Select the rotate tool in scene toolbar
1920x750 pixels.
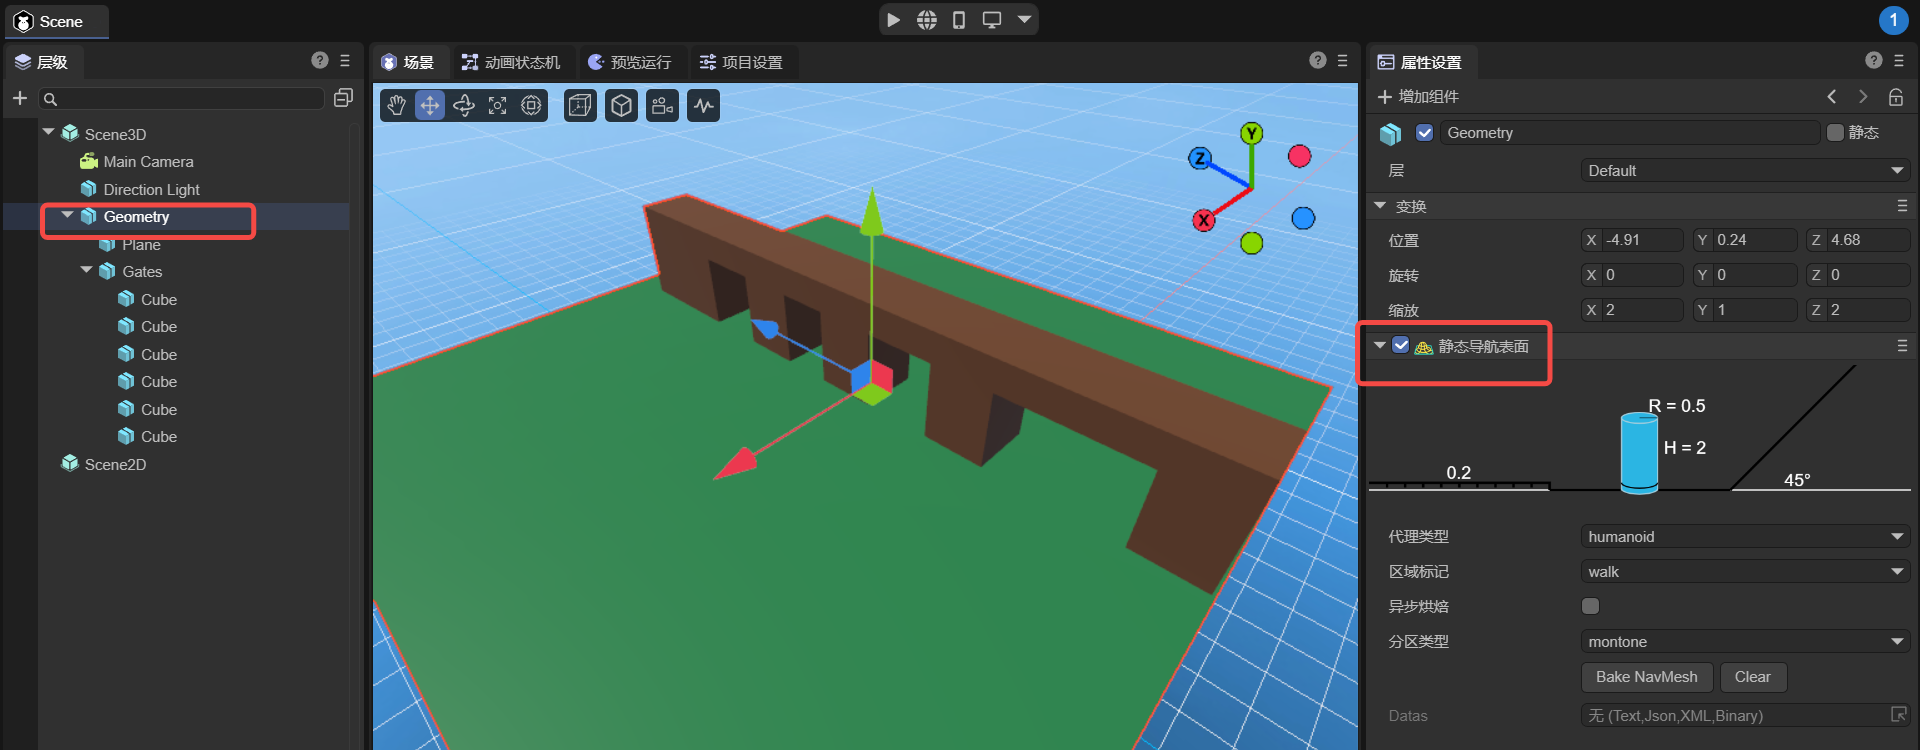tap(464, 106)
